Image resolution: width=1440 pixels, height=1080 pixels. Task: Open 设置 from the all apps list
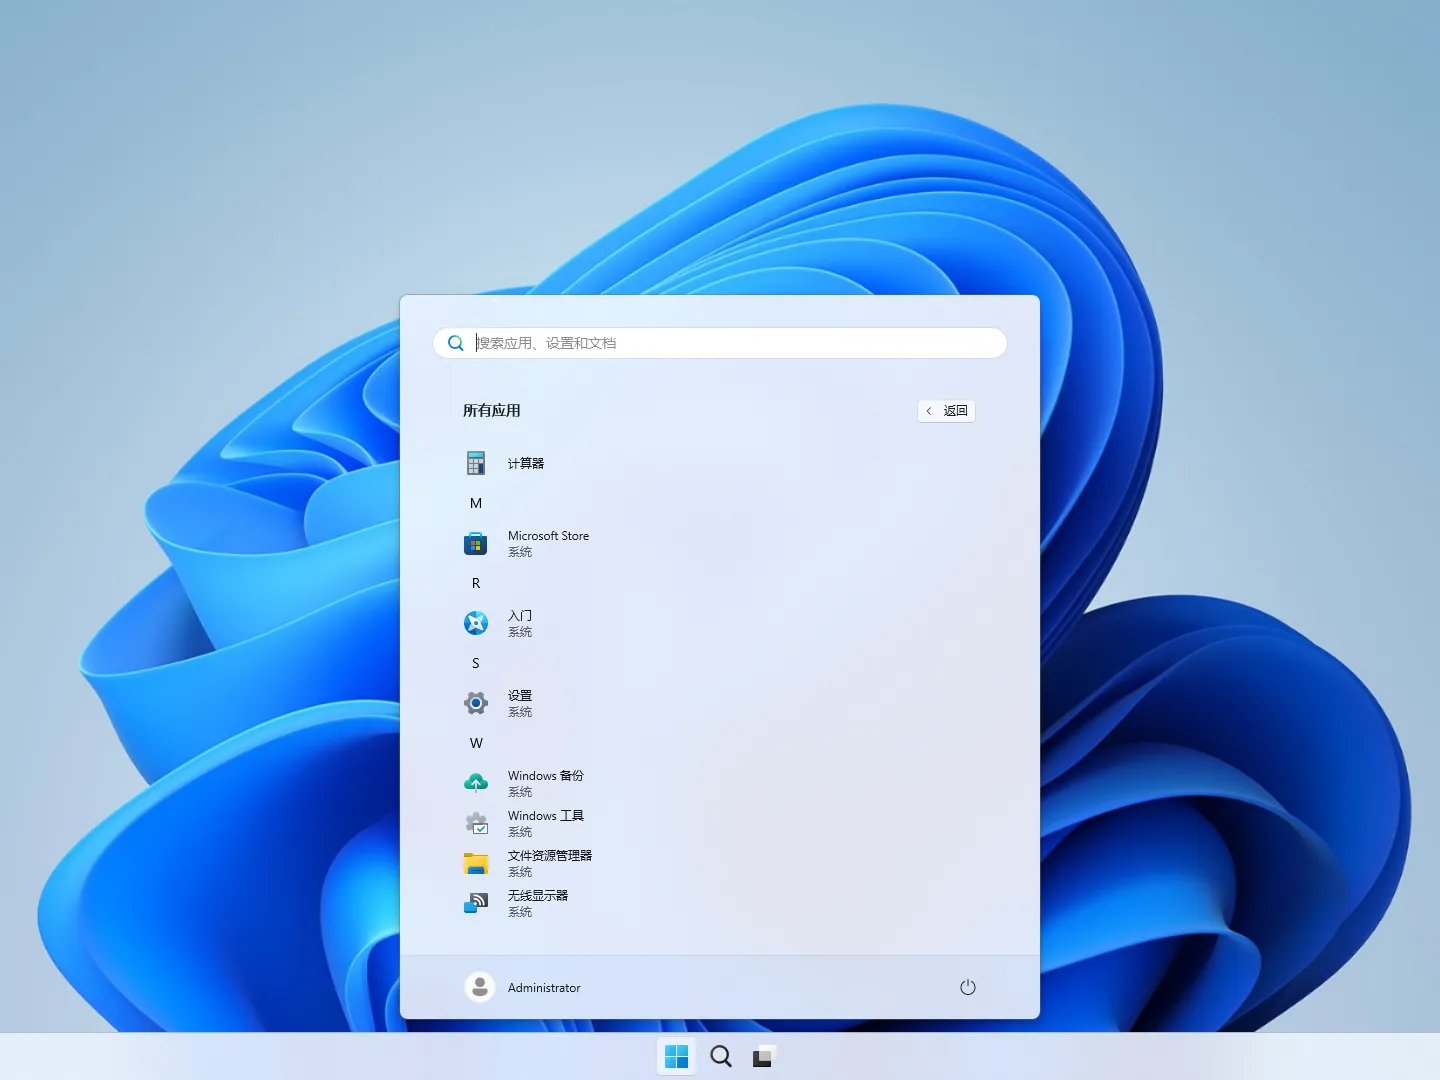[x=519, y=703]
